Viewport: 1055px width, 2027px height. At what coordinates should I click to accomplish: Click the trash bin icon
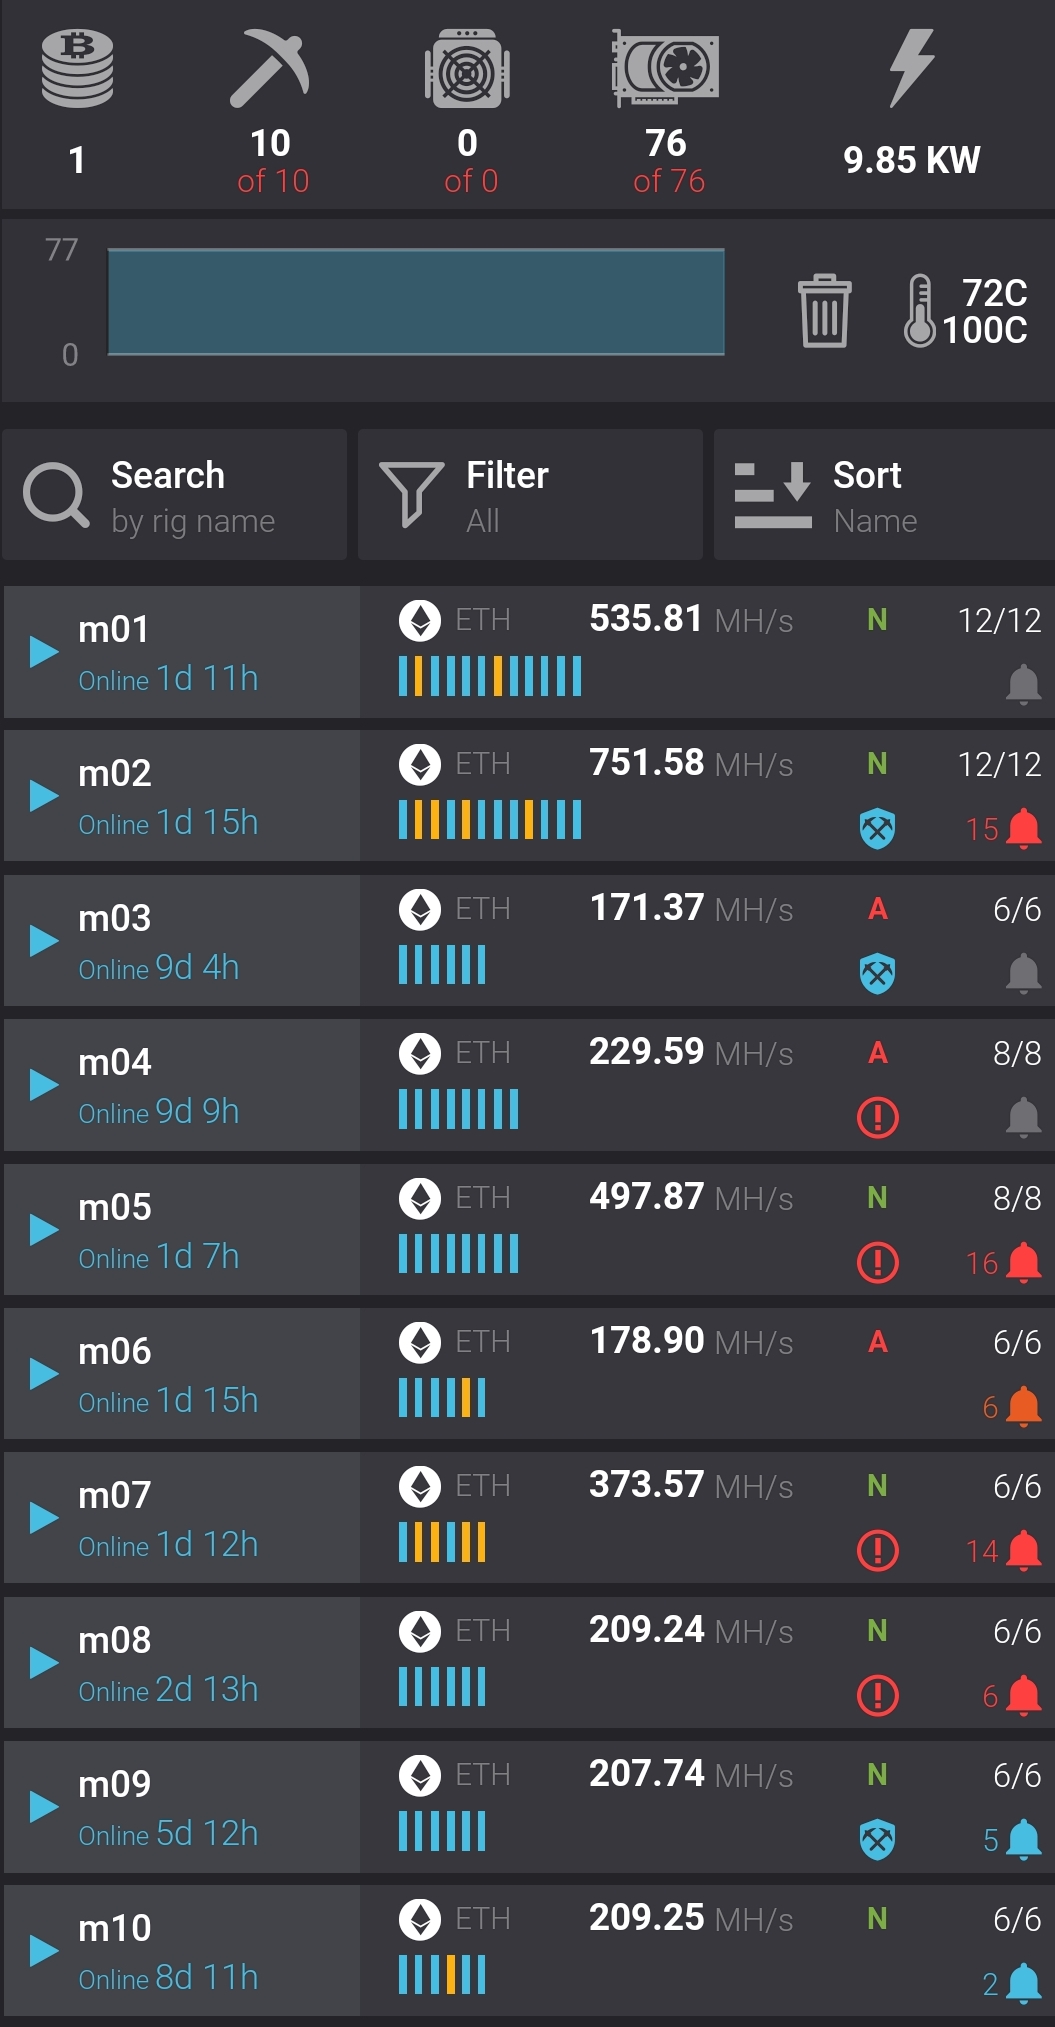click(x=824, y=311)
